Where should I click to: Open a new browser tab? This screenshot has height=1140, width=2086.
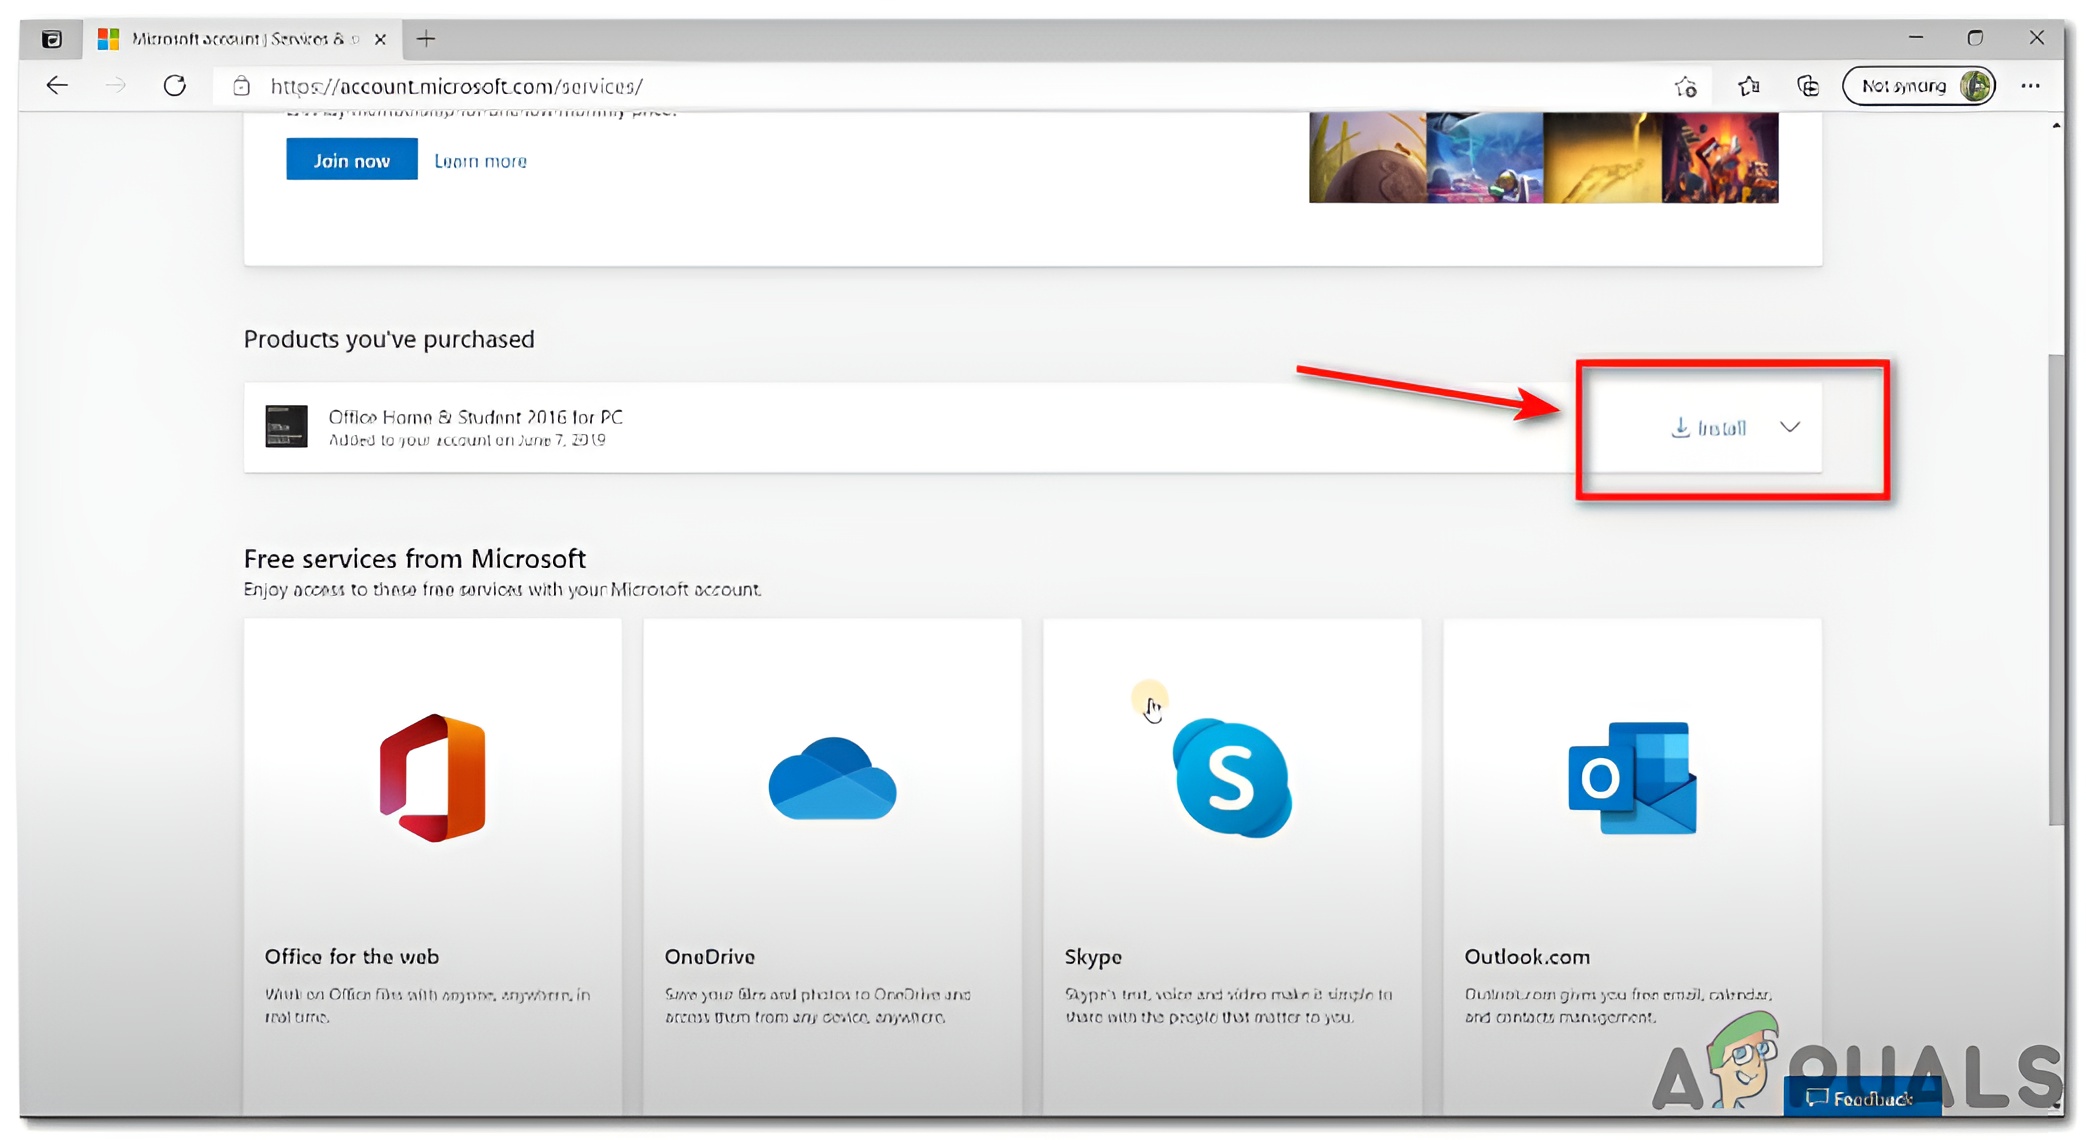point(426,39)
